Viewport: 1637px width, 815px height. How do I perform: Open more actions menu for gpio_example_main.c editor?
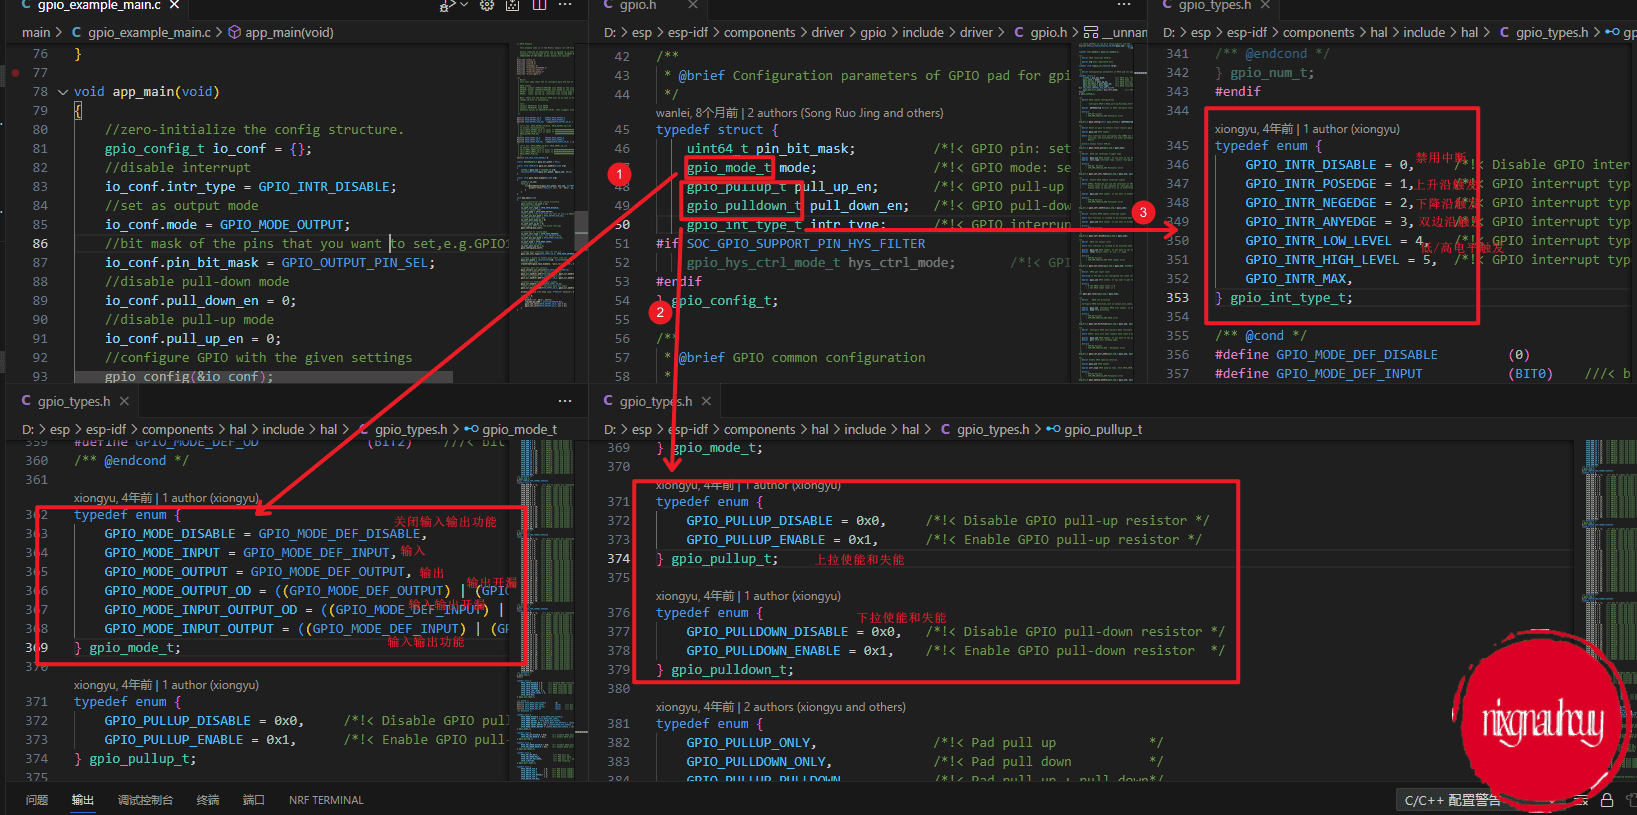pos(565,6)
